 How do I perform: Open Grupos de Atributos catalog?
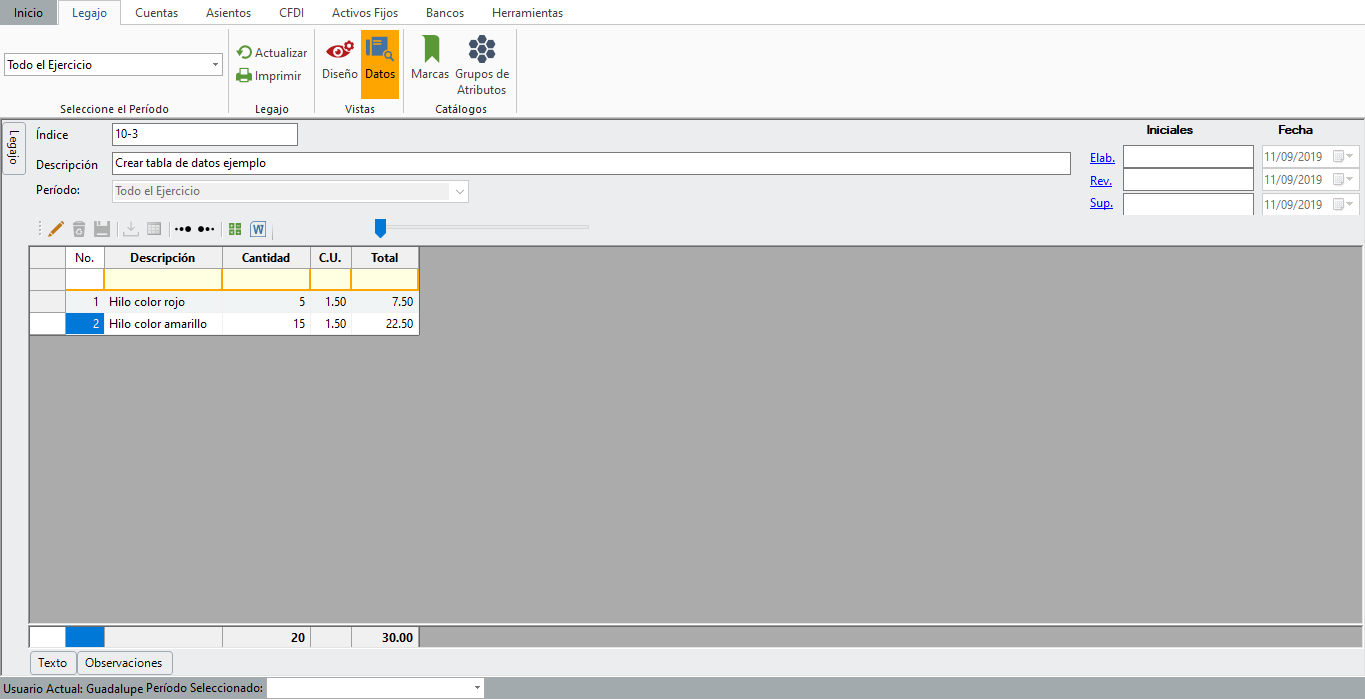(x=482, y=65)
